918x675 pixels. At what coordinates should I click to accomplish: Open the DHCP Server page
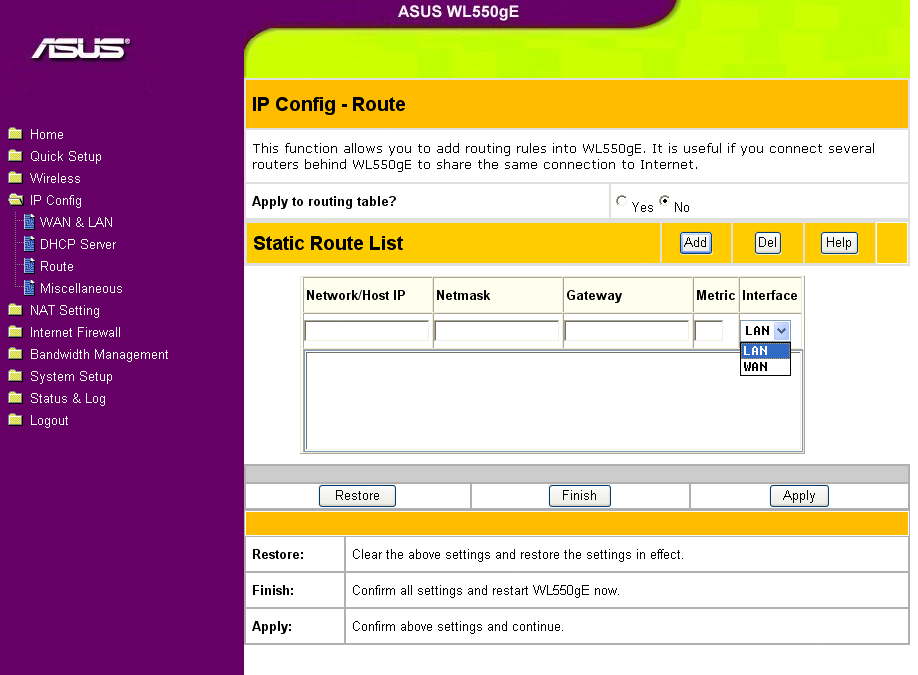pos(78,244)
